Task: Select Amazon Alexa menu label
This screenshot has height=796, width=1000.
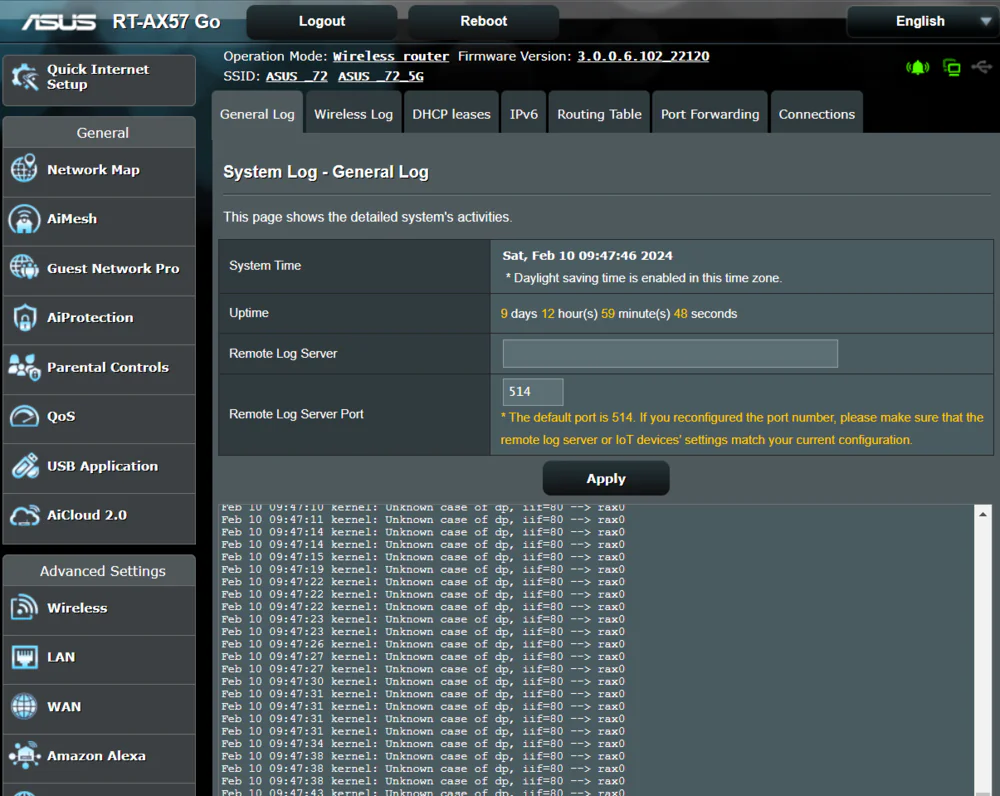Action: (x=96, y=756)
